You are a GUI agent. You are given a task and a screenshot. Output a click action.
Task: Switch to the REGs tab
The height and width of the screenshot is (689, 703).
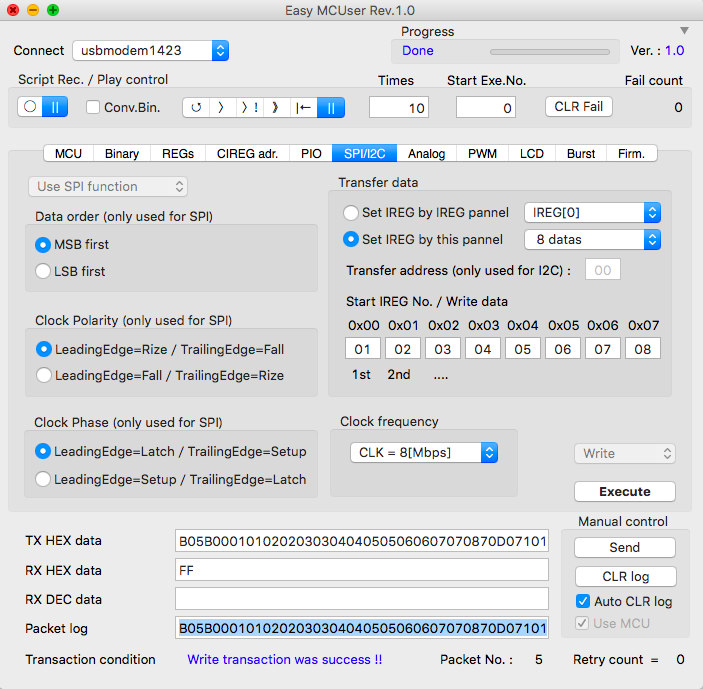click(178, 153)
